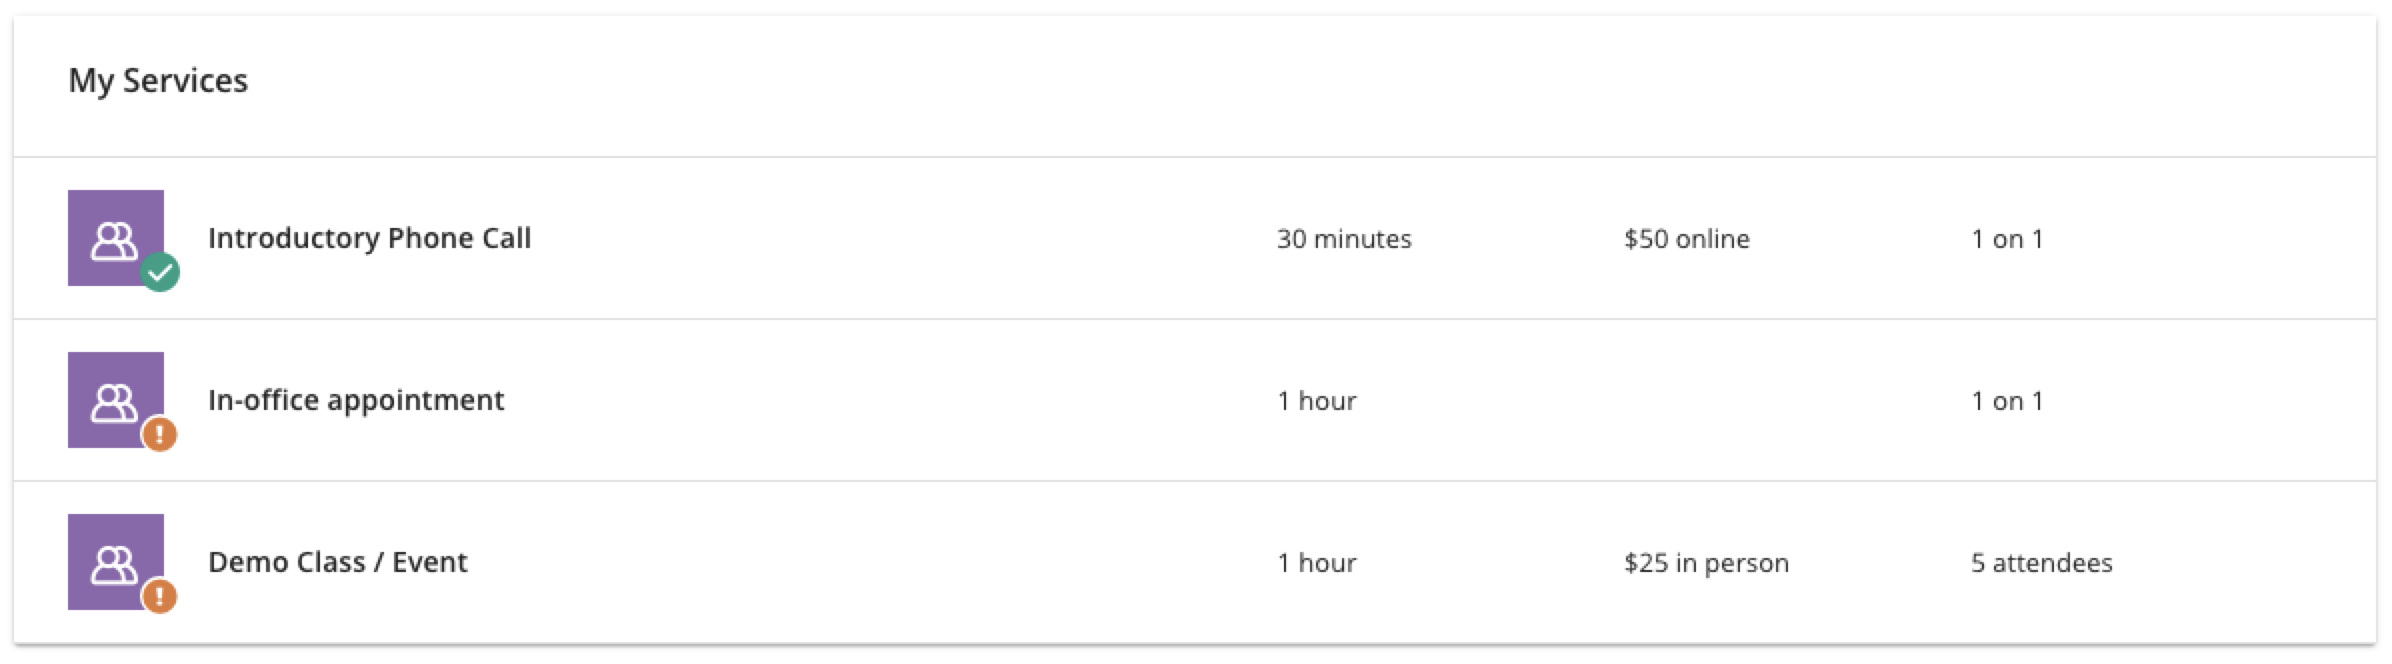Click the In-office appointment service icon
The image size is (2392, 664).
[116, 400]
